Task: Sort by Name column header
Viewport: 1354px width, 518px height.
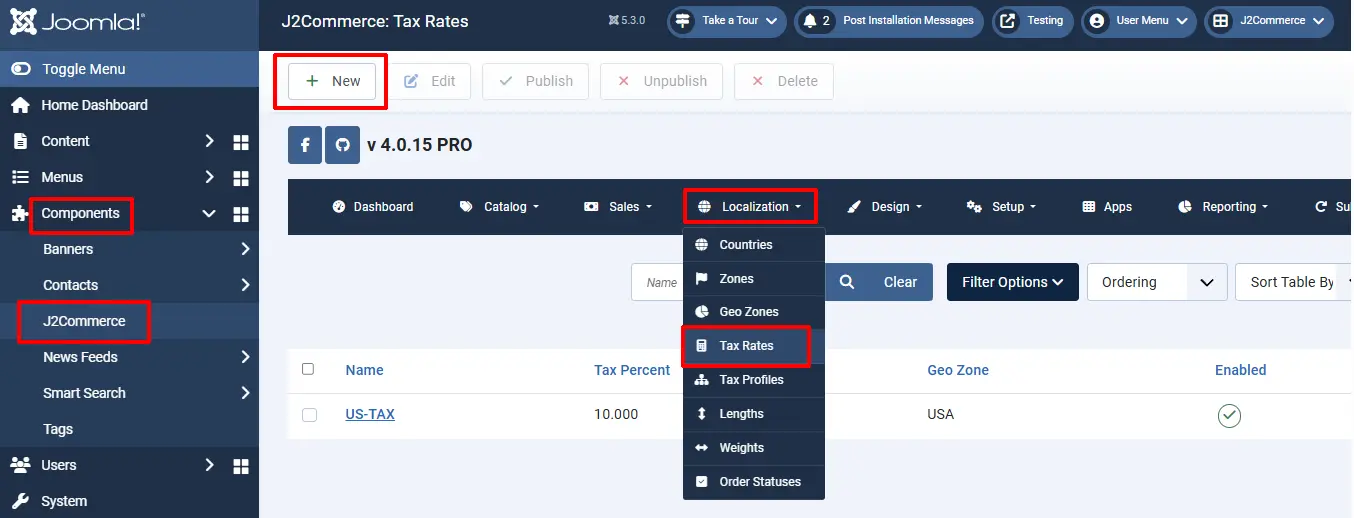Action: pyautogui.click(x=364, y=370)
